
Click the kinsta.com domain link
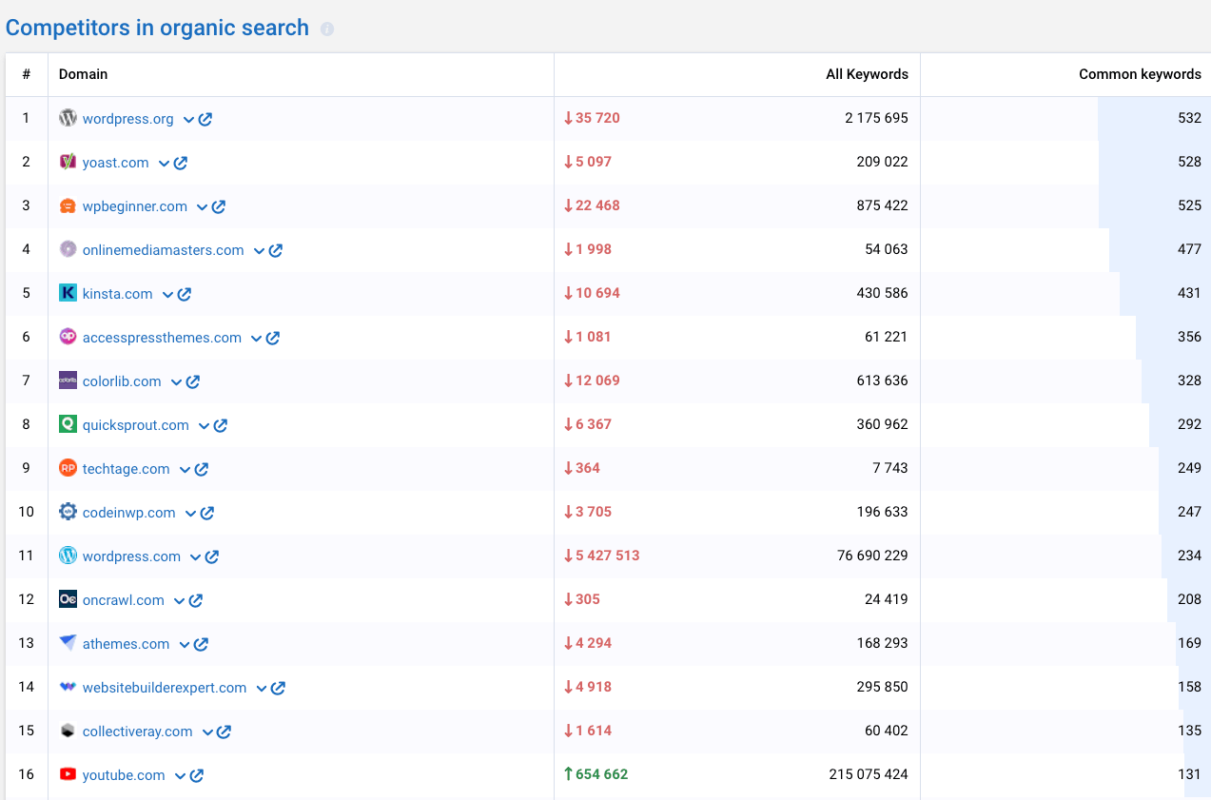pyautogui.click(x=118, y=294)
